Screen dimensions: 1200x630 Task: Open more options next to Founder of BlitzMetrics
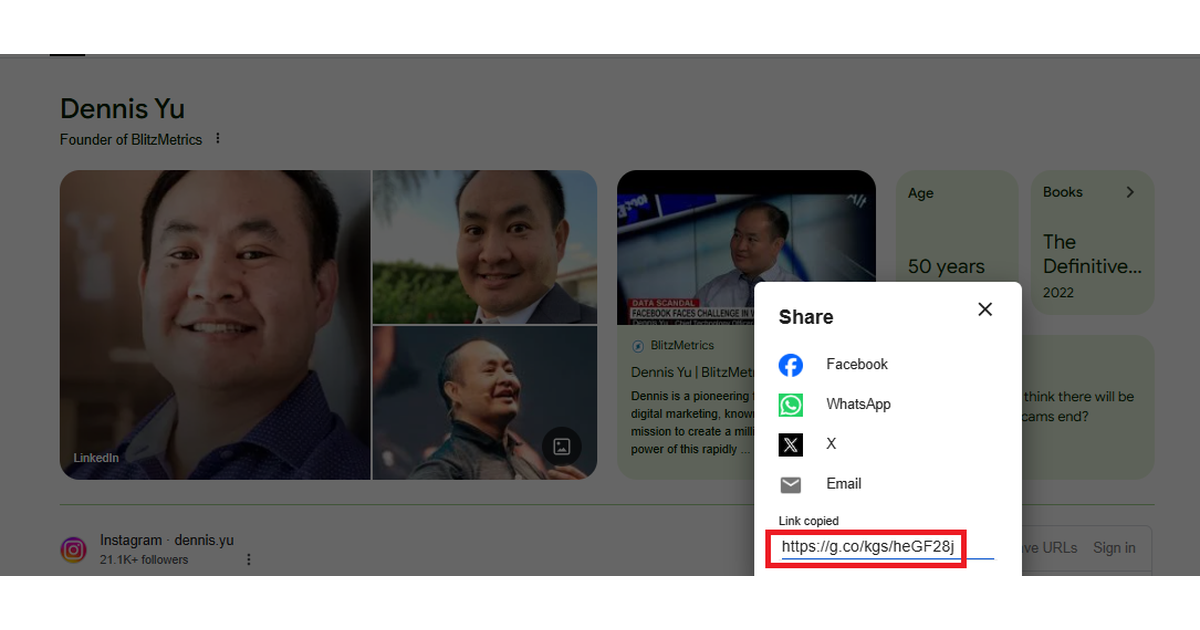click(218, 139)
